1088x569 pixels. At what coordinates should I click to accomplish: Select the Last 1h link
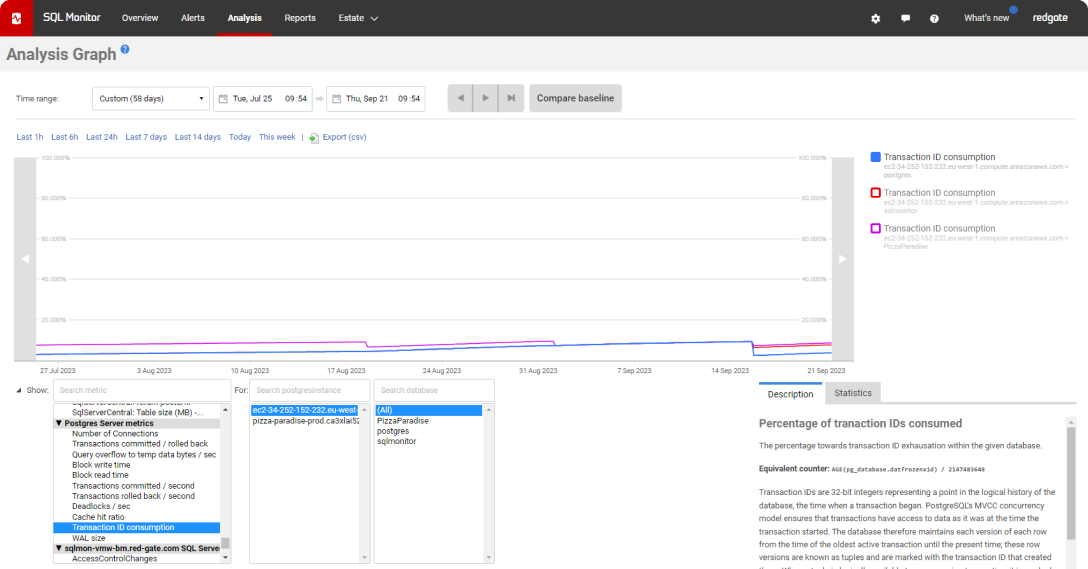pyautogui.click(x=30, y=137)
